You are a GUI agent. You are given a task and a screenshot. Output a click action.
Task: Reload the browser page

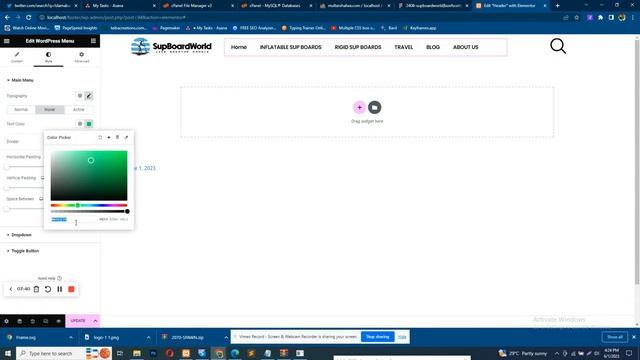pos(29,18)
